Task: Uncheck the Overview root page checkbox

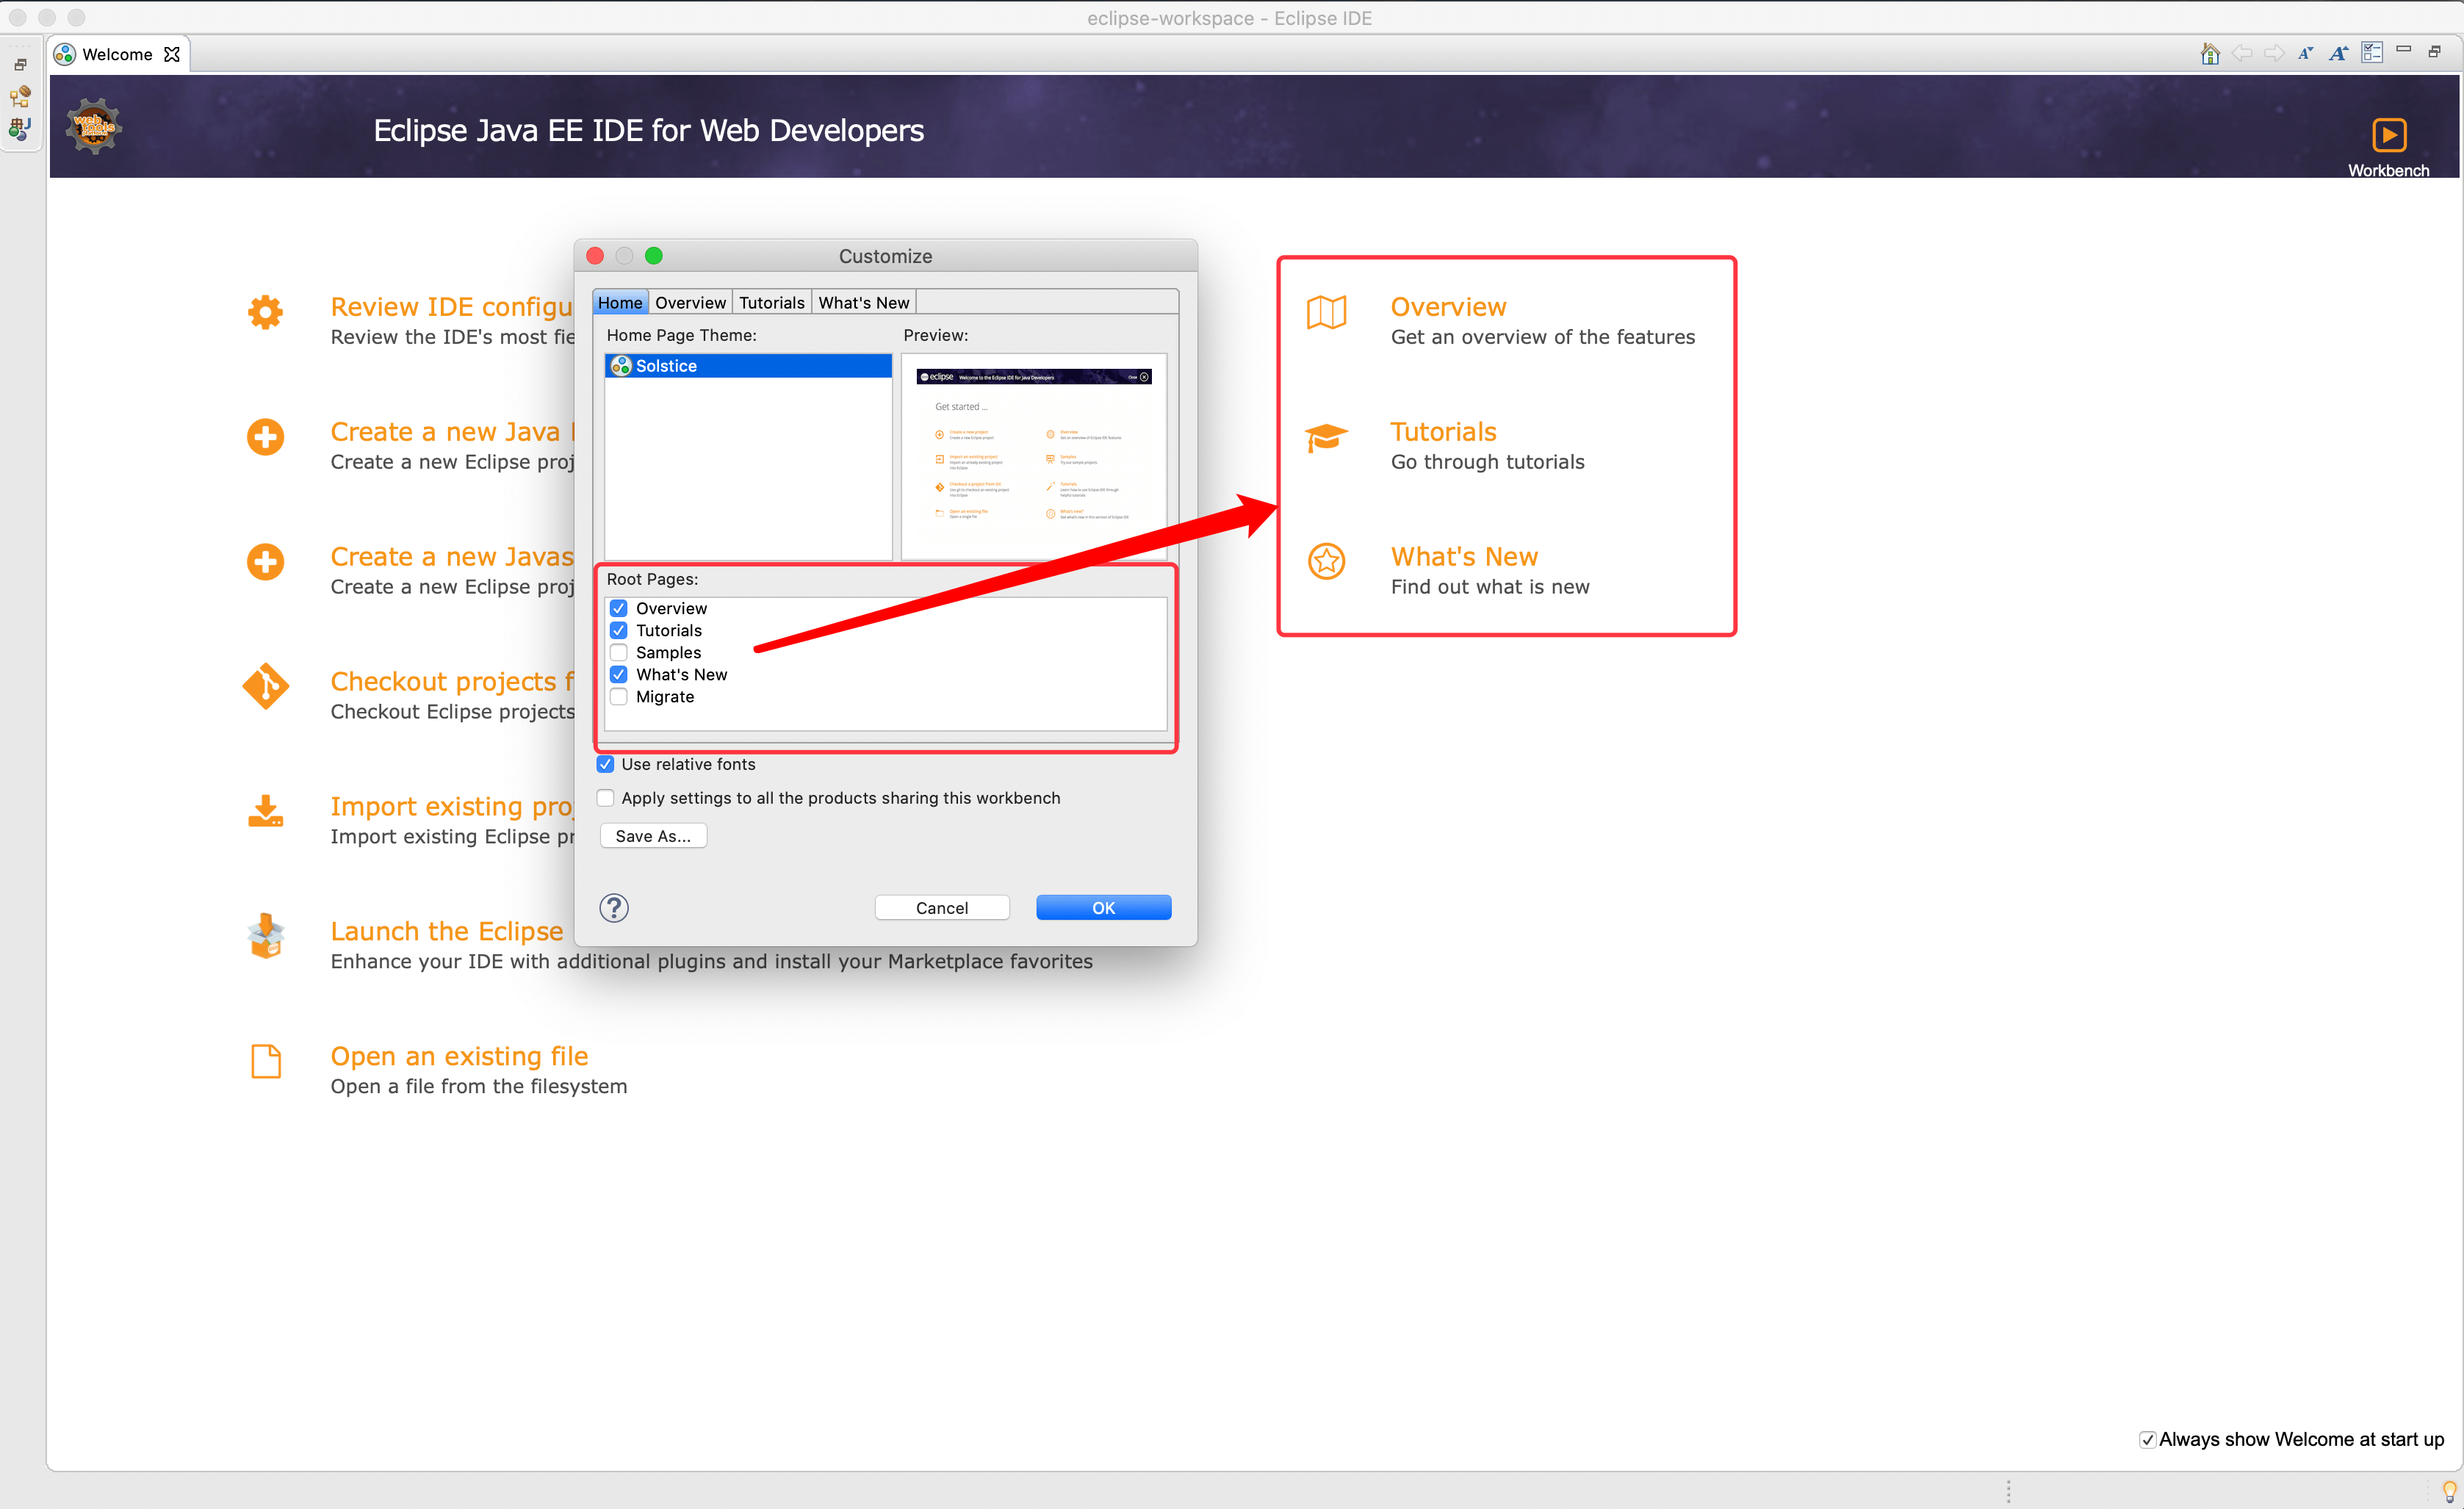Action: pyautogui.click(x=619, y=608)
